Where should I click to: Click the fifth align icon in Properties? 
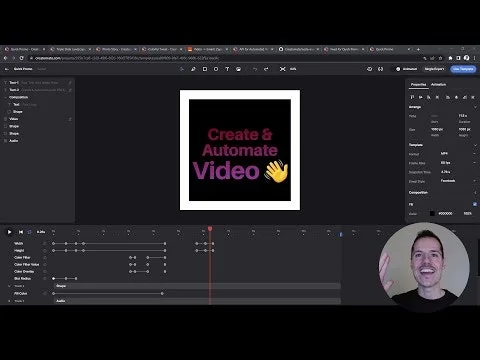pos(448,97)
